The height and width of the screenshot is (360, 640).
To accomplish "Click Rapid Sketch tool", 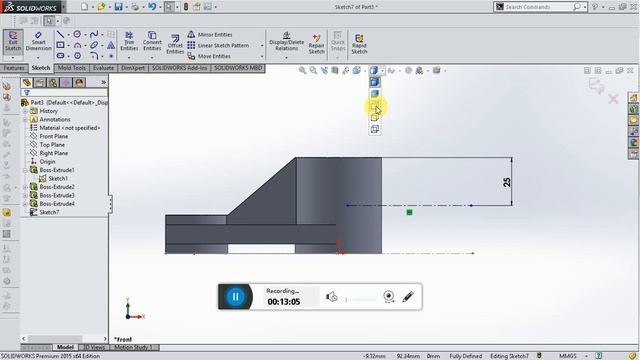I will [359, 44].
